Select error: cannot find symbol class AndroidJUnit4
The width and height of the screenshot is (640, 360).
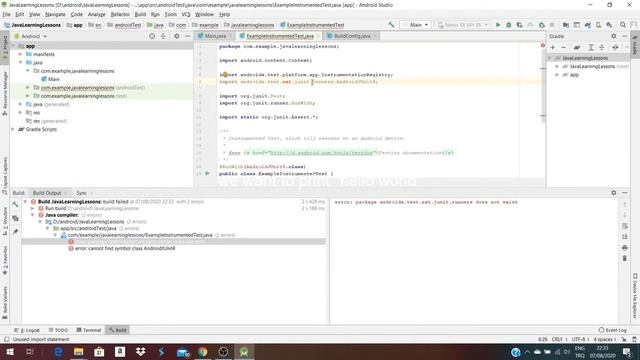[125, 248]
